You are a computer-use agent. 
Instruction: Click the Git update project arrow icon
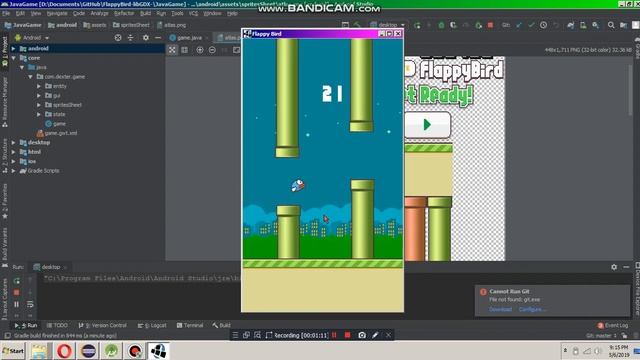(518, 25)
